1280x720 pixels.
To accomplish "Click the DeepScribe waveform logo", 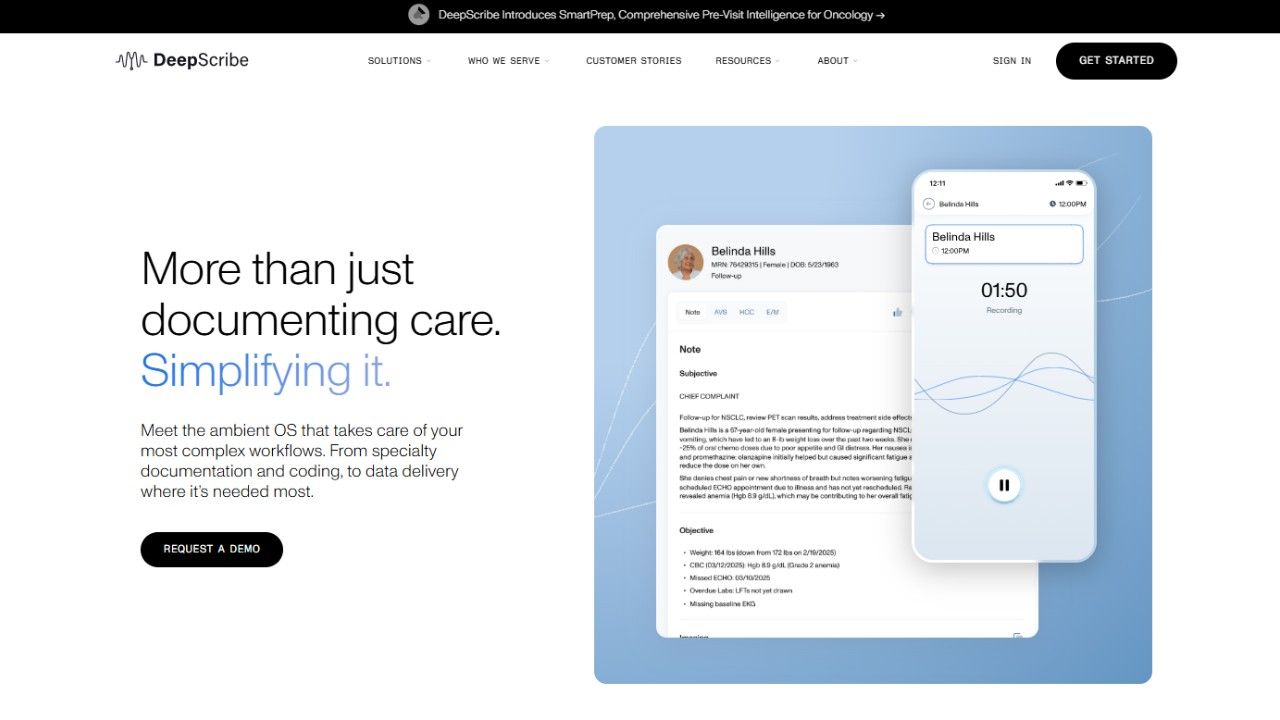I will (131, 60).
